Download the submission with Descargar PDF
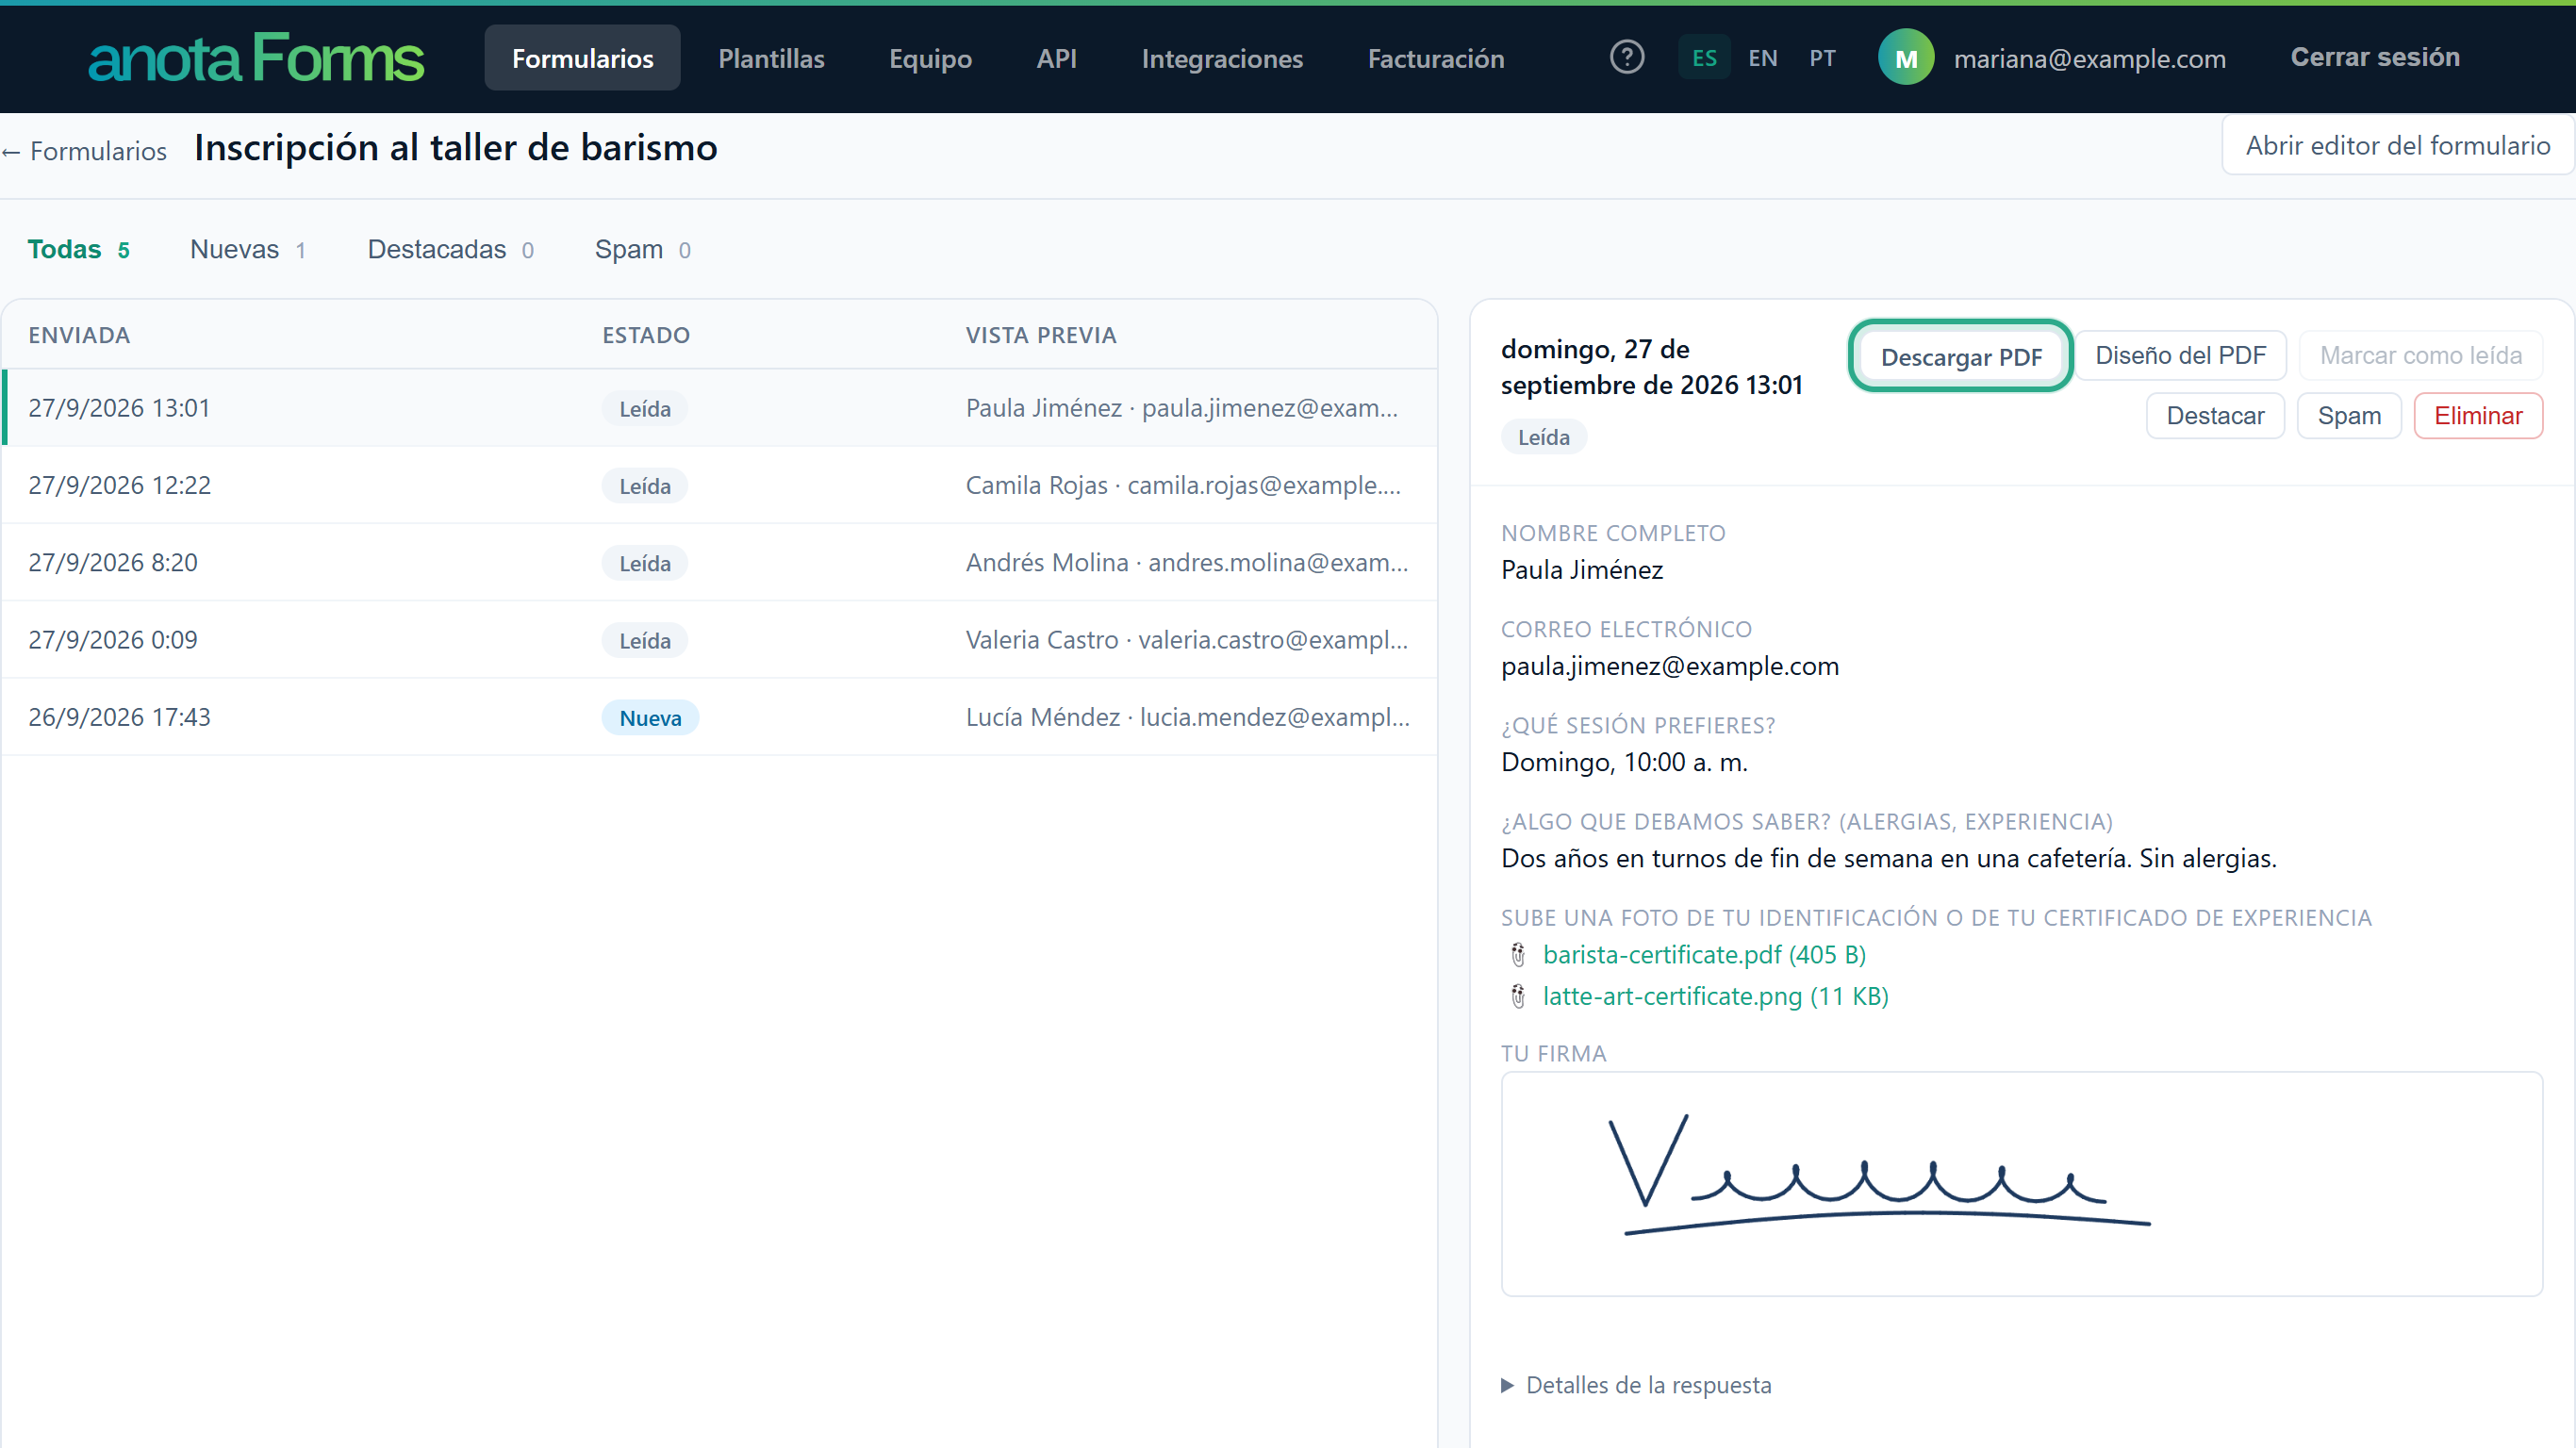This screenshot has height=1448, width=2576. coord(1960,356)
